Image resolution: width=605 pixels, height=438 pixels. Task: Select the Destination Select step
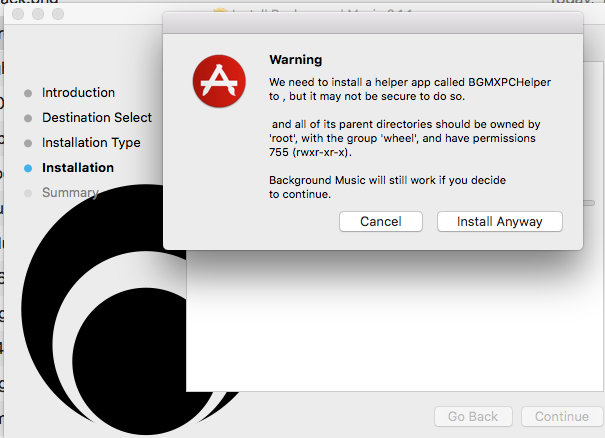click(x=97, y=118)
